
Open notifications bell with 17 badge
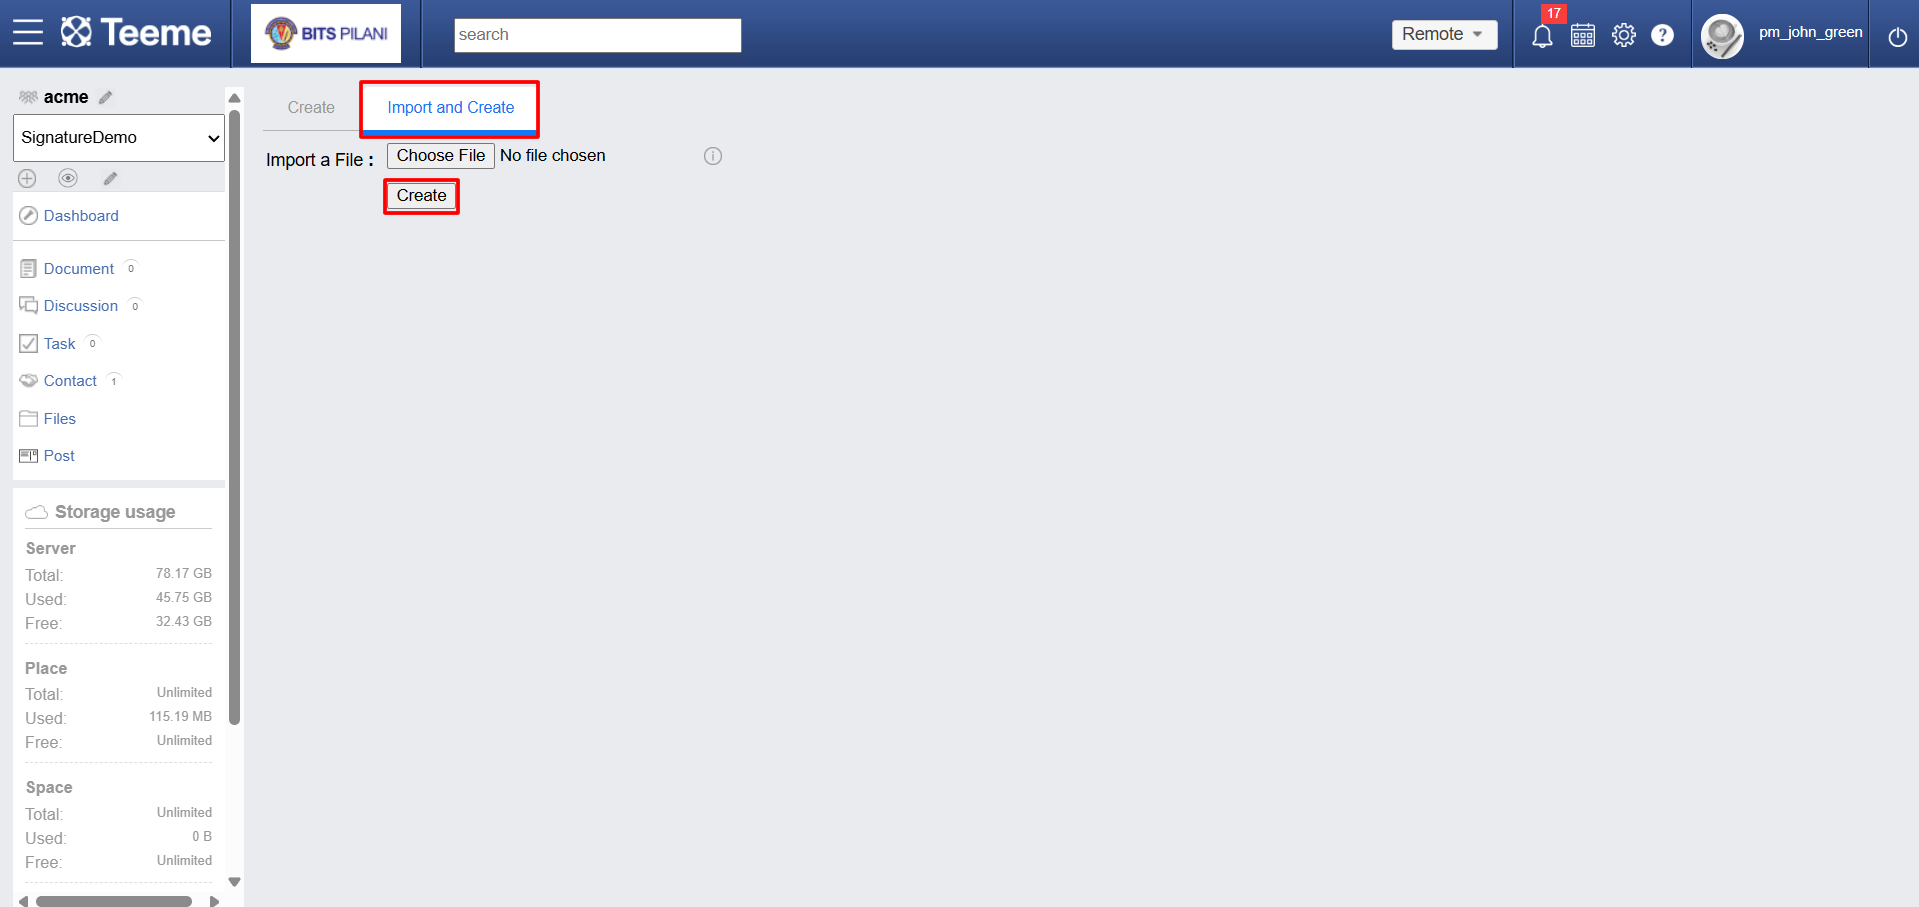pos(1543,36)
